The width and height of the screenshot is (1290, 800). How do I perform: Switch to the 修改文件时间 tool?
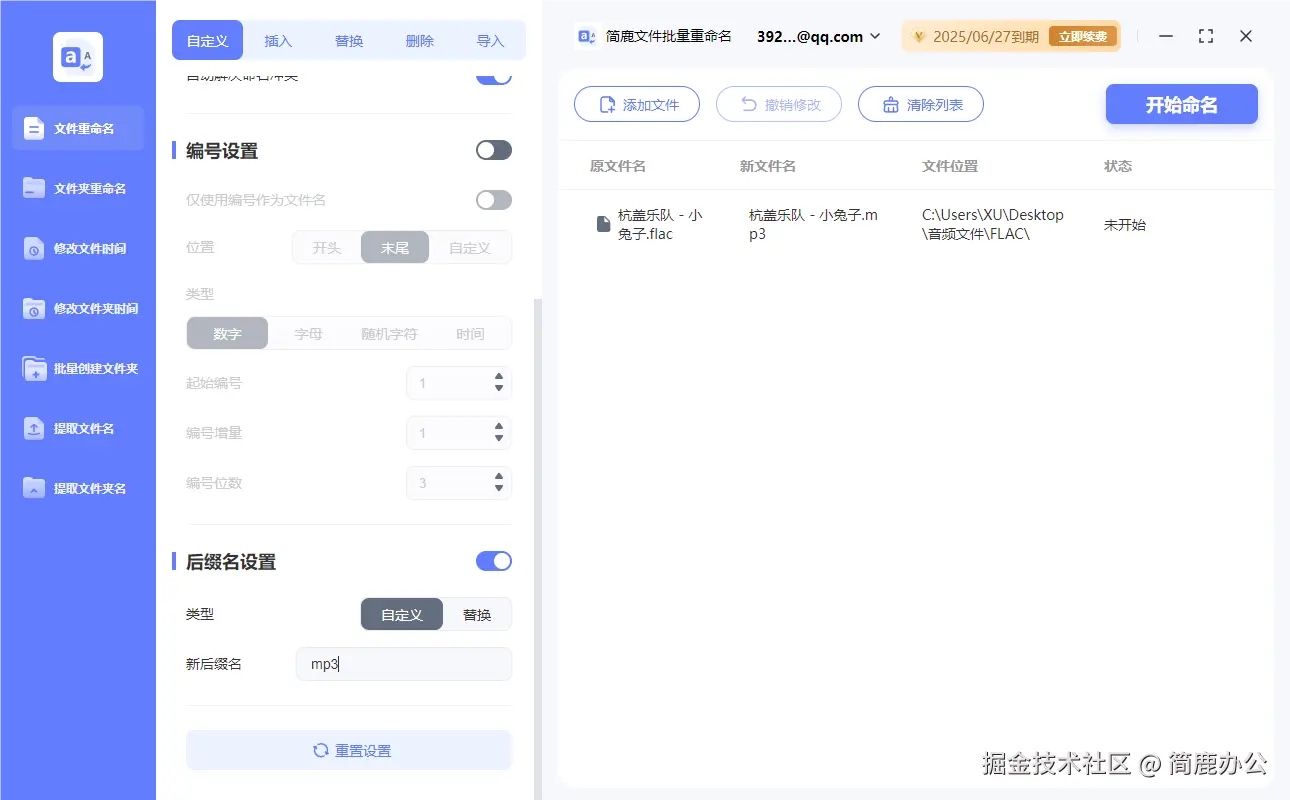click(77, 248)
